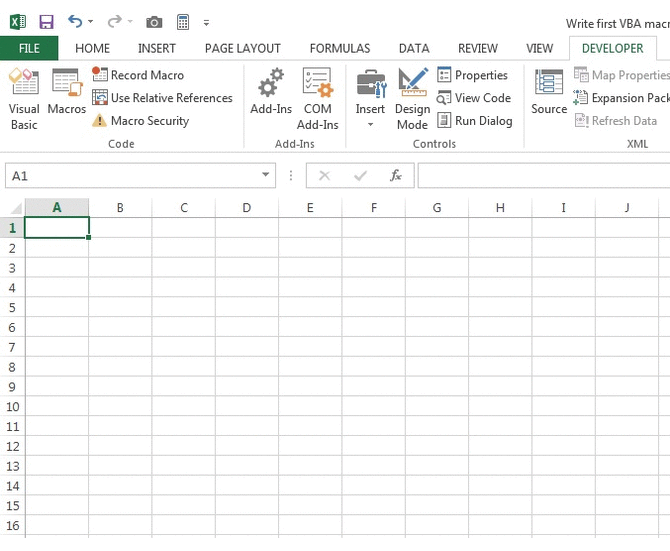Open Insert controls dropdown
The width and height of the screenshot is (670, 551).
pyautogui.click(x=370, y=99)
